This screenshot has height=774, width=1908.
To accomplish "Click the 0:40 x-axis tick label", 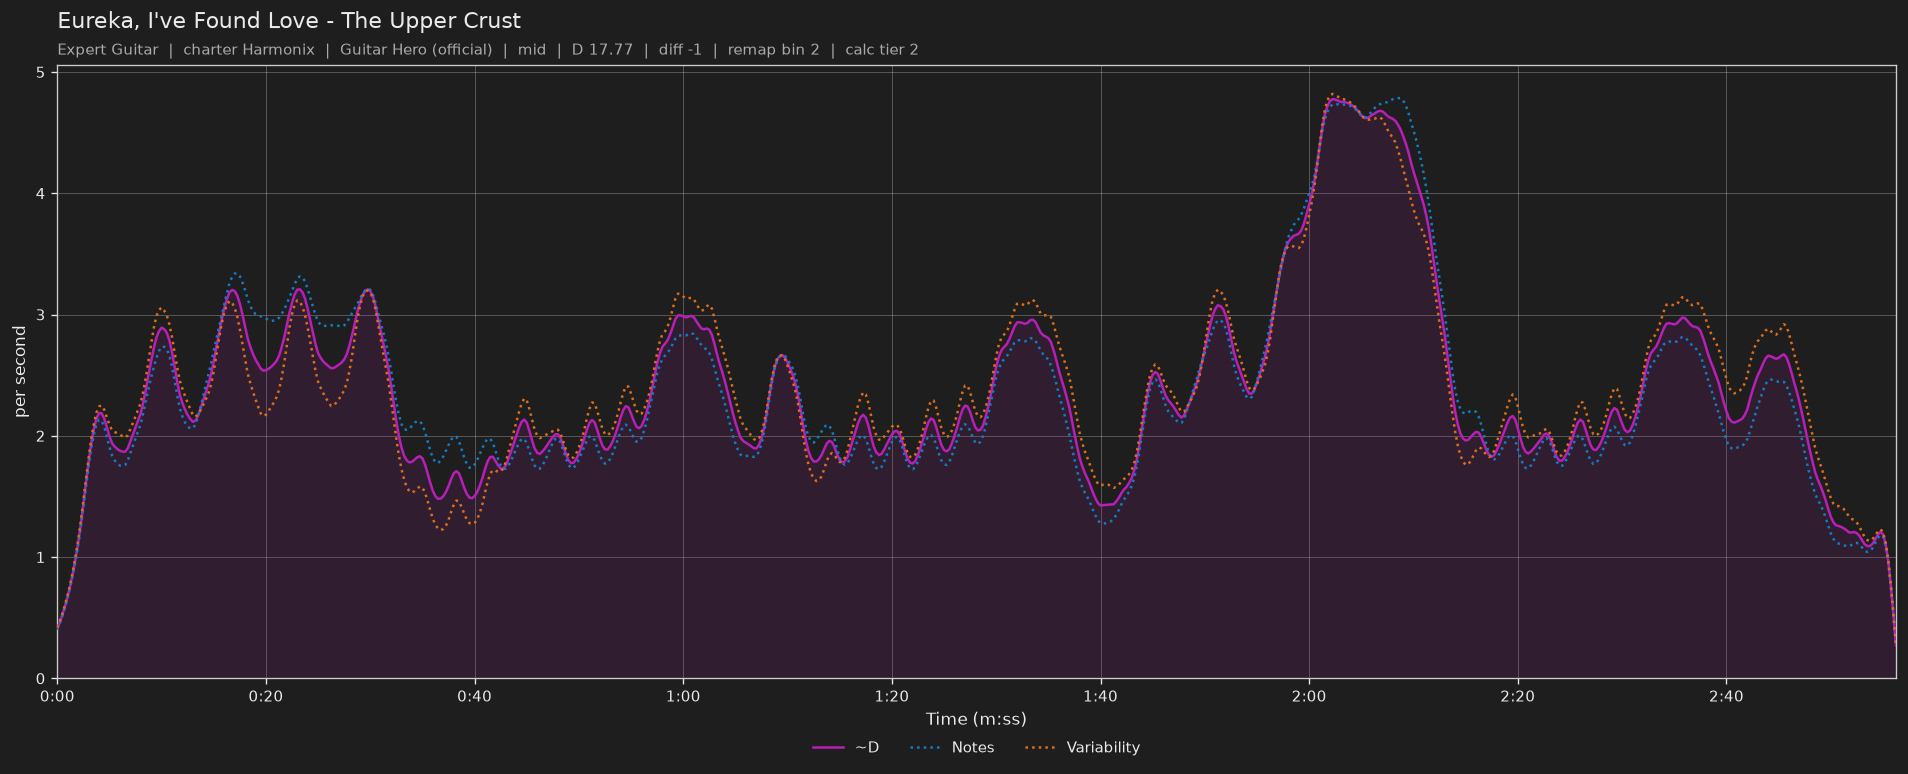I will pos(474,696).
